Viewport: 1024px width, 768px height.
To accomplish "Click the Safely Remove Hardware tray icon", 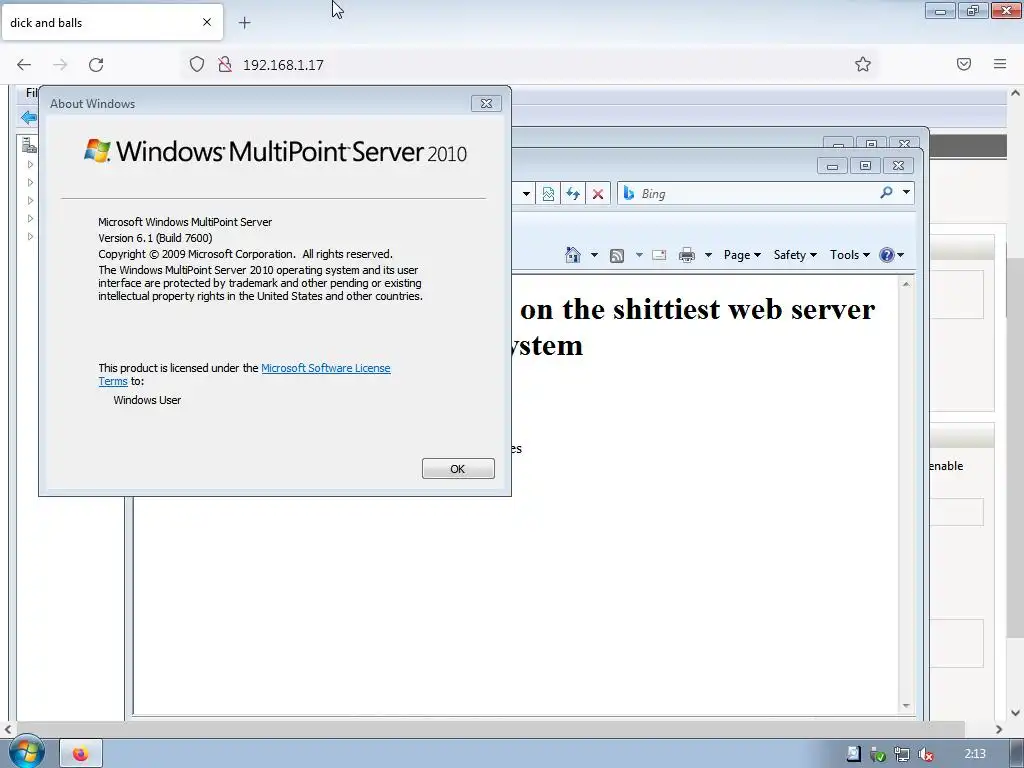I will click(x=878, y=754).
